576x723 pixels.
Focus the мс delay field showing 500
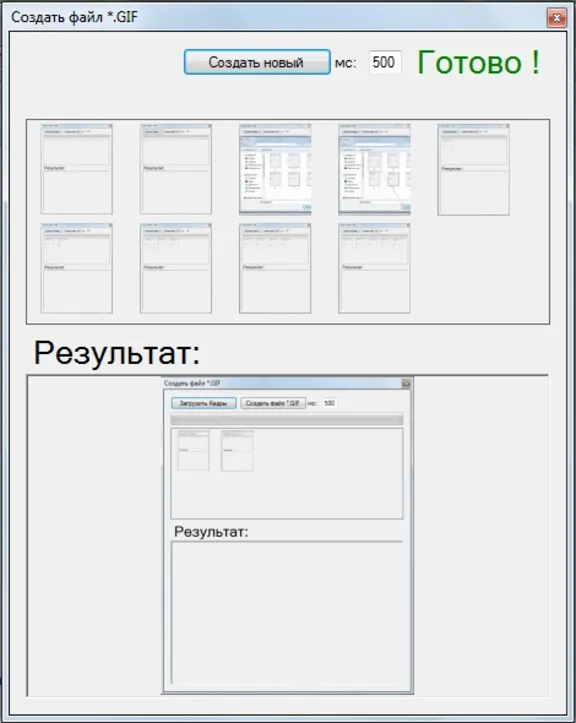click(x=385, y=62)
